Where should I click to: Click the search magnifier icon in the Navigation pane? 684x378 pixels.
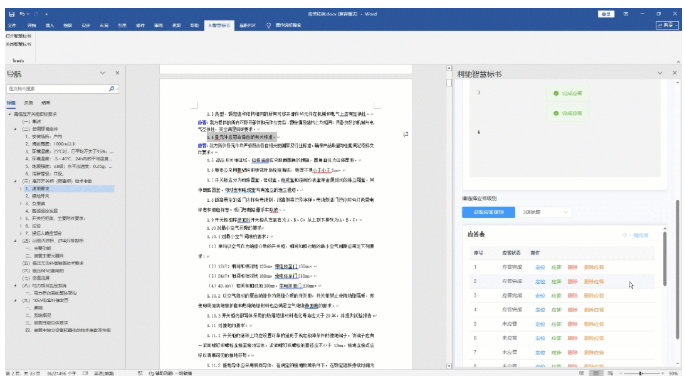[x=111, y=89]
